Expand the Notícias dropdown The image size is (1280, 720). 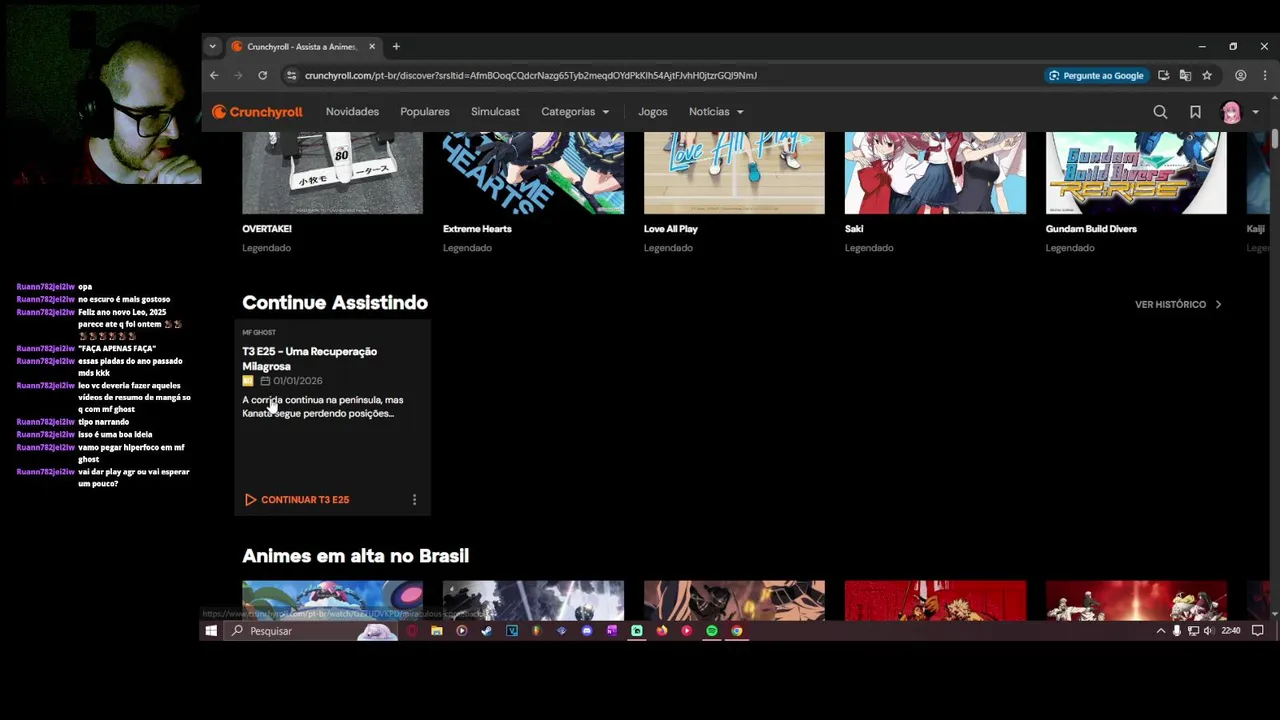tap(716, 112)
